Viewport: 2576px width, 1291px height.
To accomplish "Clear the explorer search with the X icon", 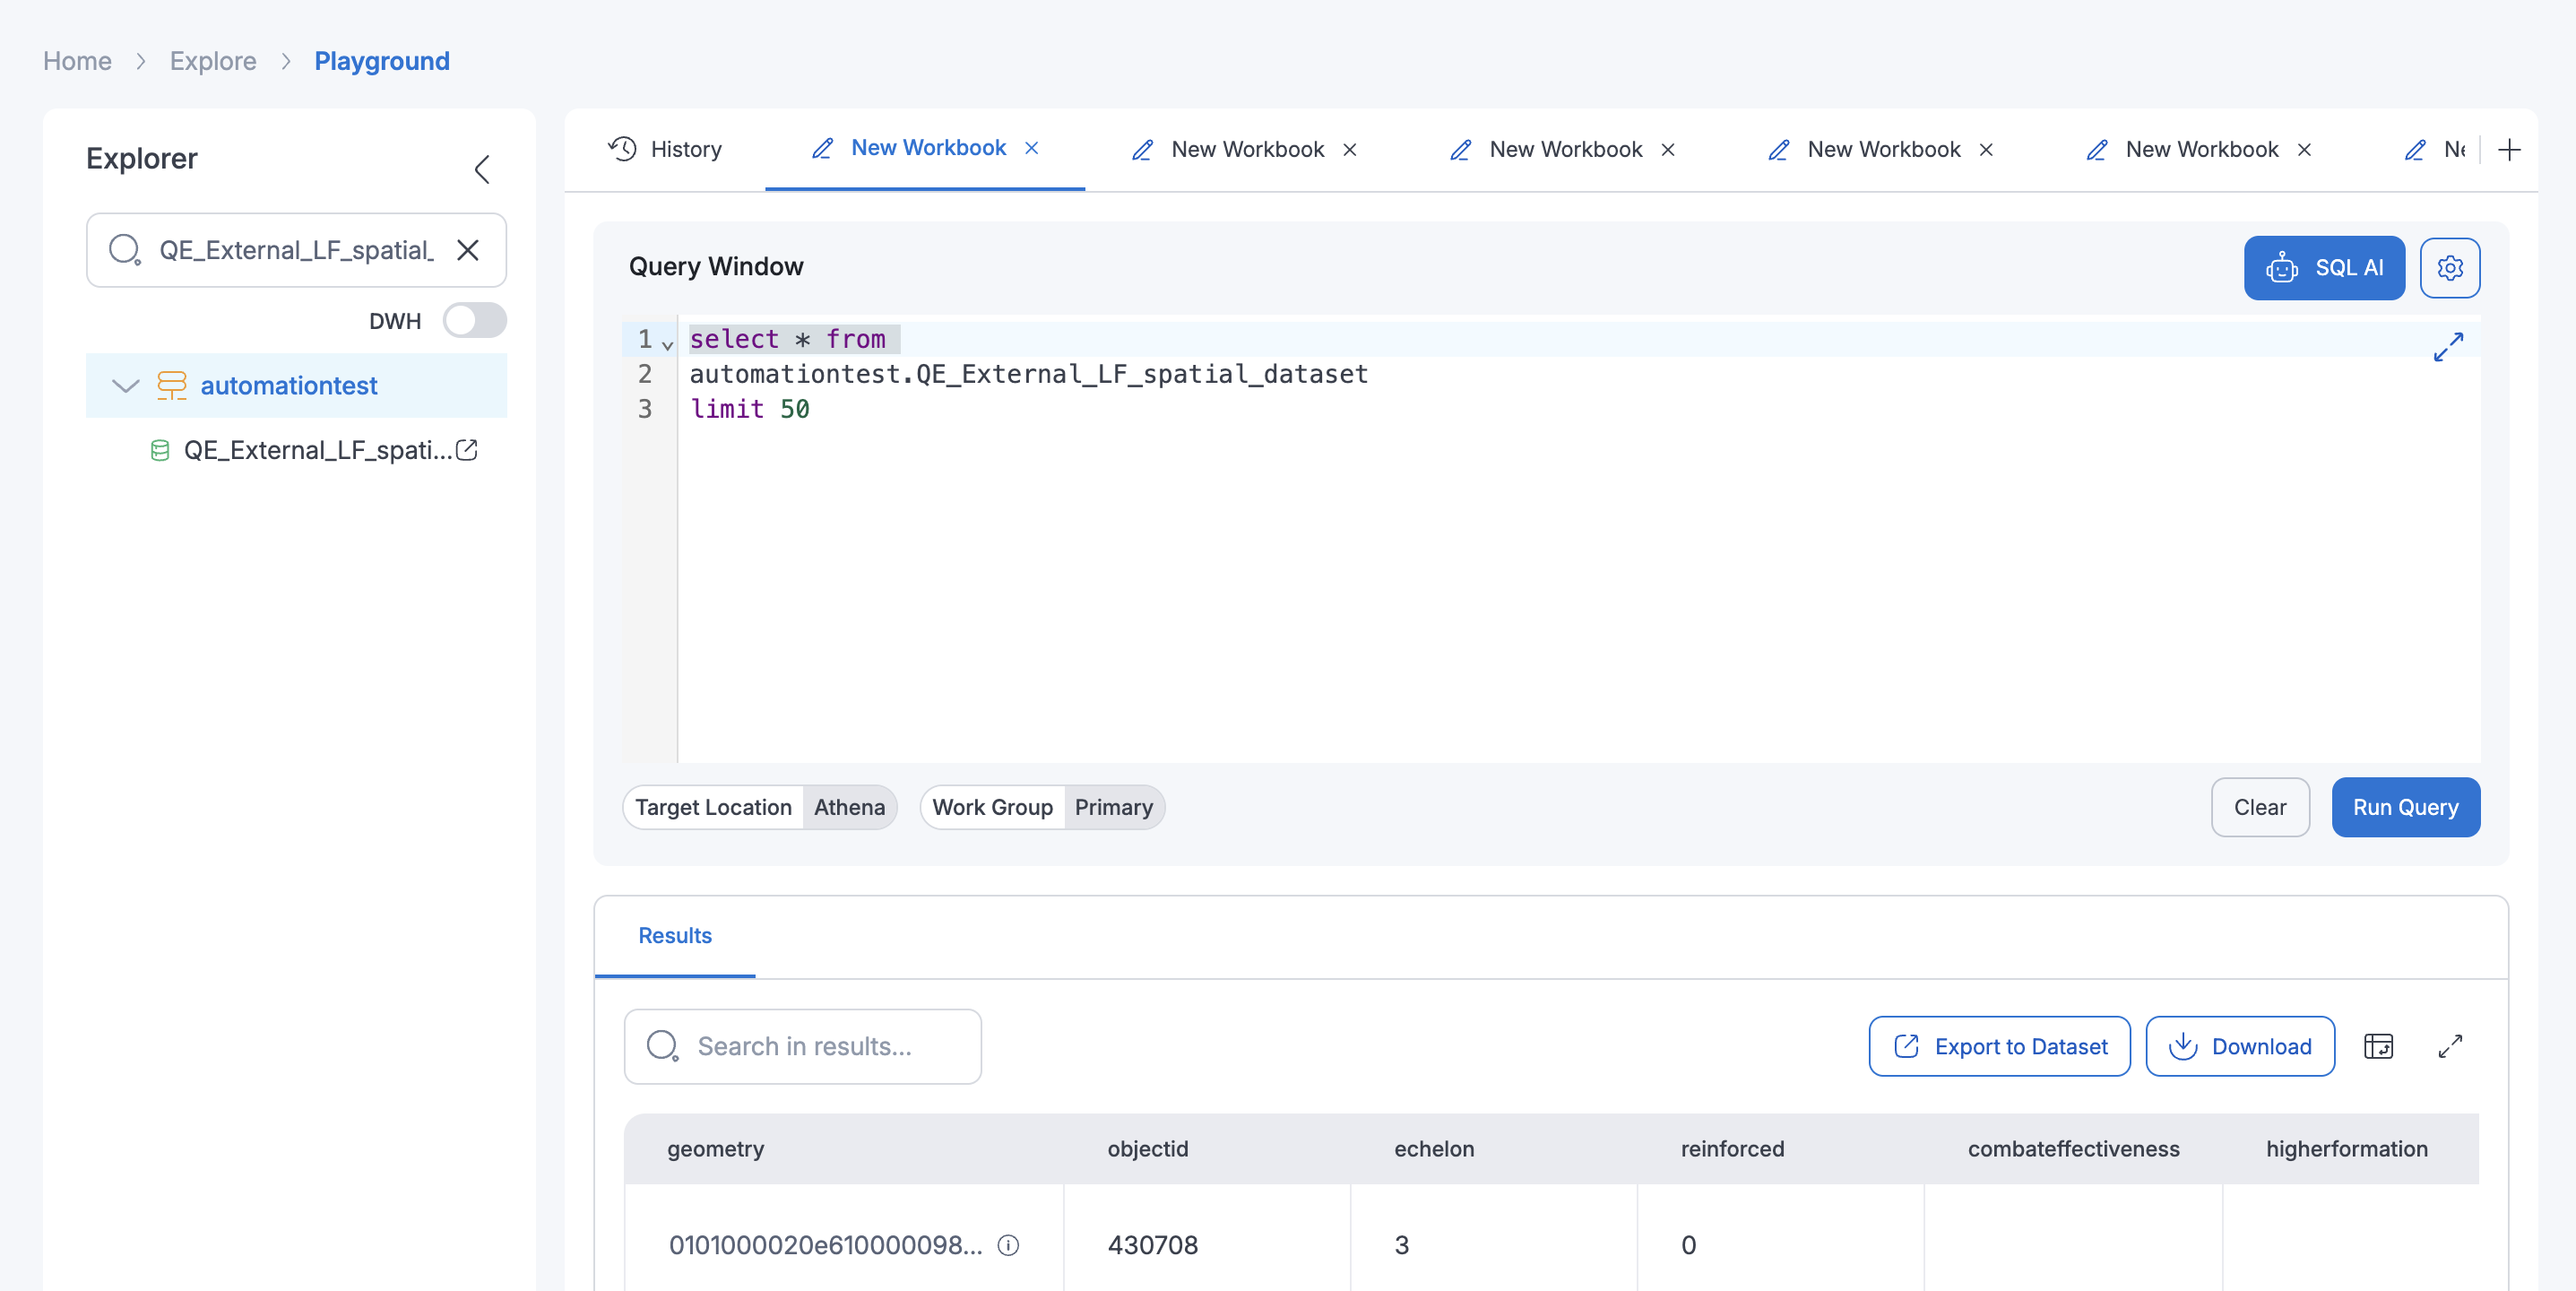I will (467, 250).
